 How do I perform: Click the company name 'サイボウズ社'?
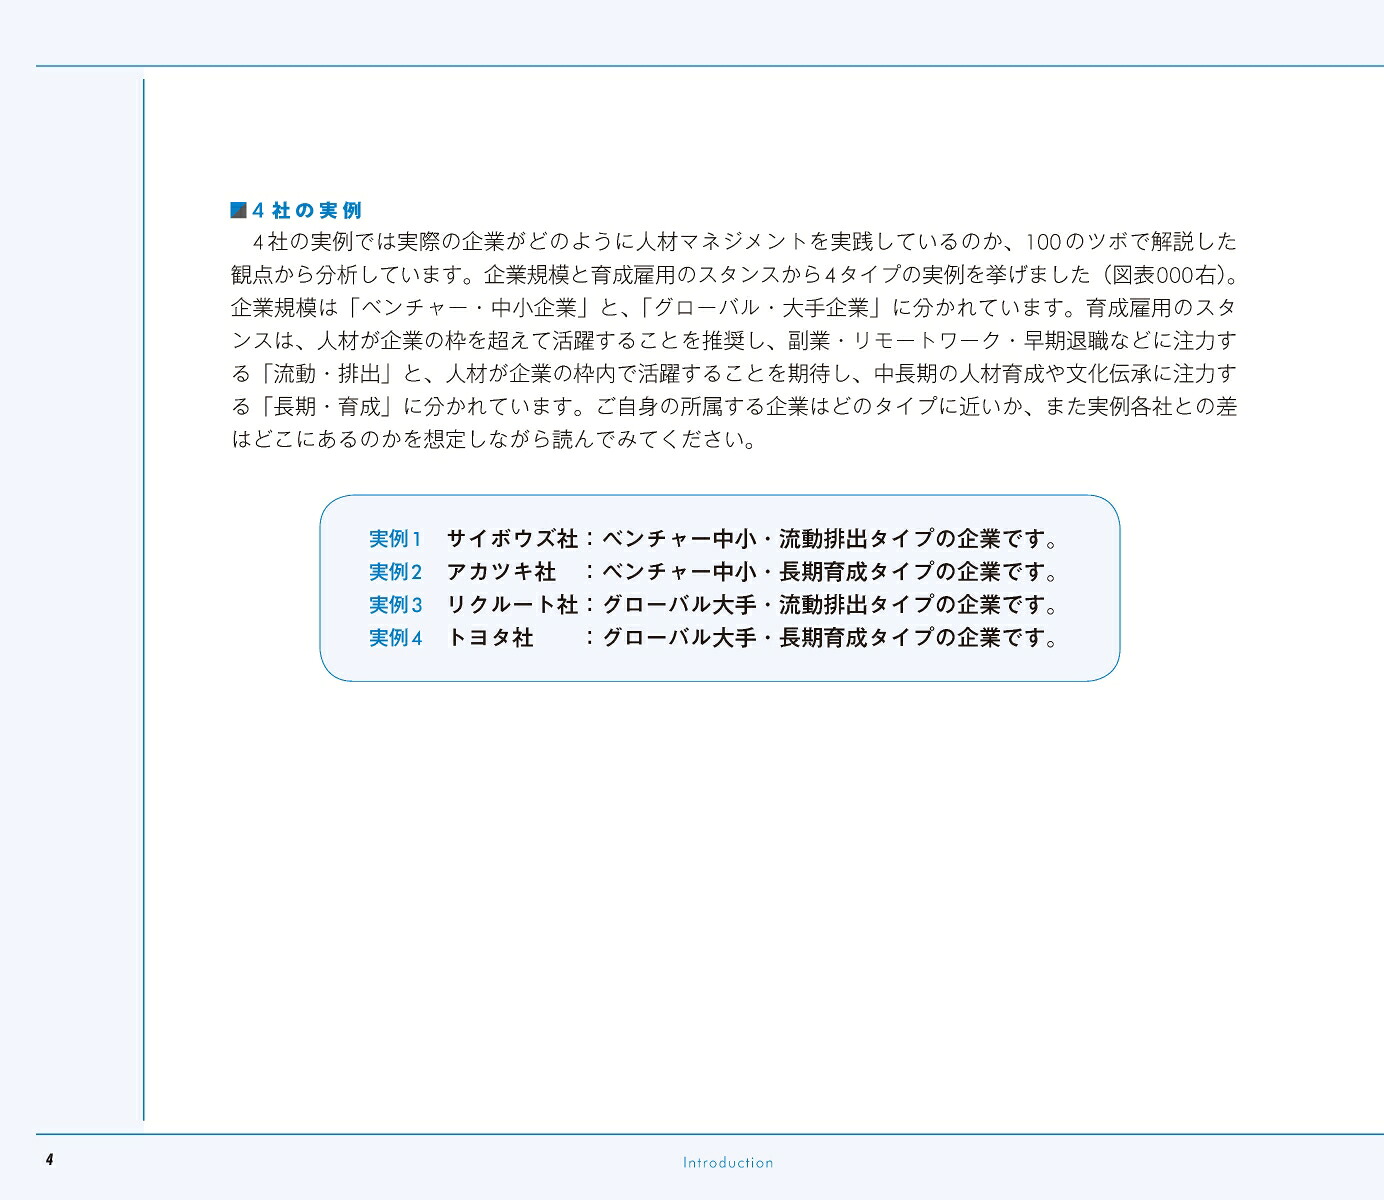tap(512, 539)
